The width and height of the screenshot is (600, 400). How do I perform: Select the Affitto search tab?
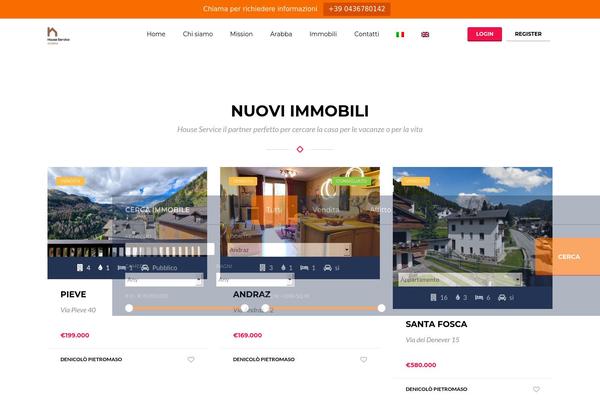click(x=381, y=210)
